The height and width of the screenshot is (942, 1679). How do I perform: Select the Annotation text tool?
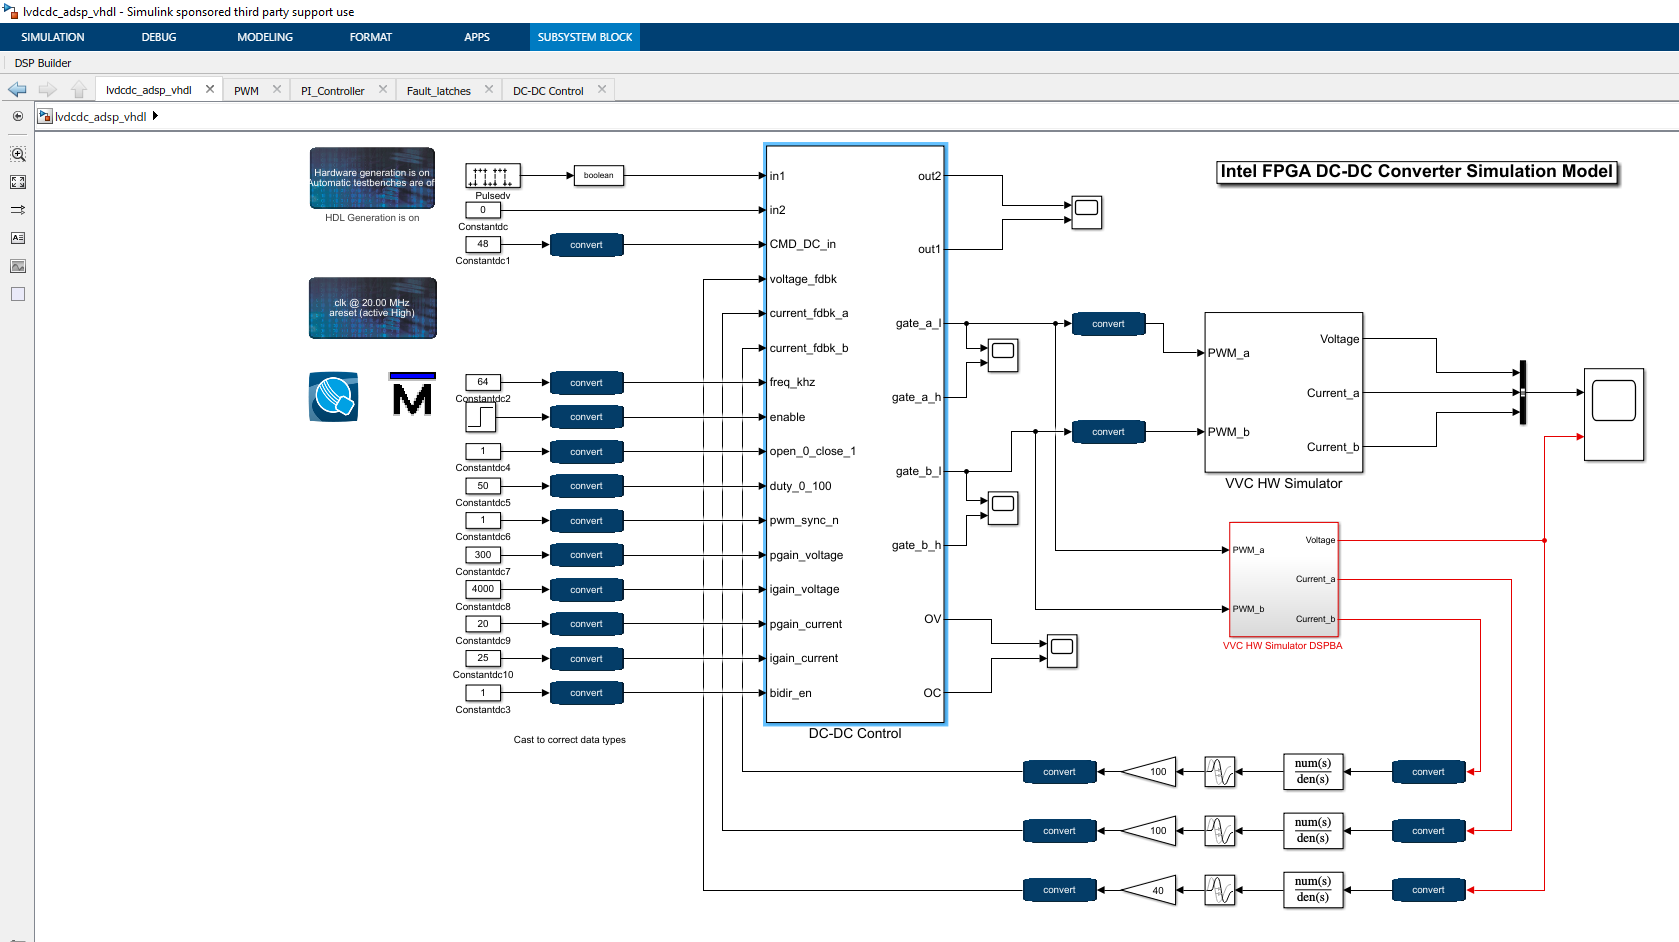18,238
